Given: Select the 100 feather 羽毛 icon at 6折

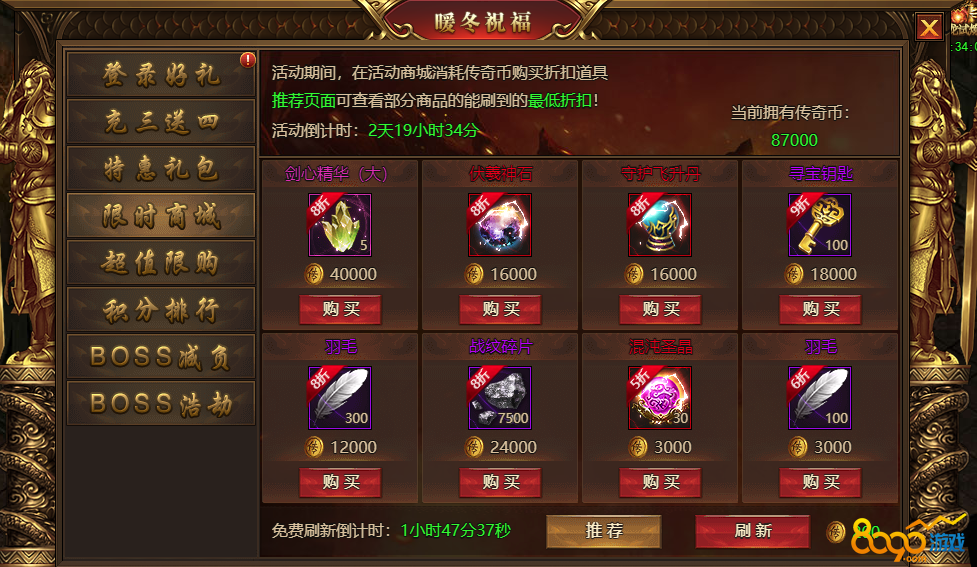Looking at the screenshot, I should tap(820, 398).
